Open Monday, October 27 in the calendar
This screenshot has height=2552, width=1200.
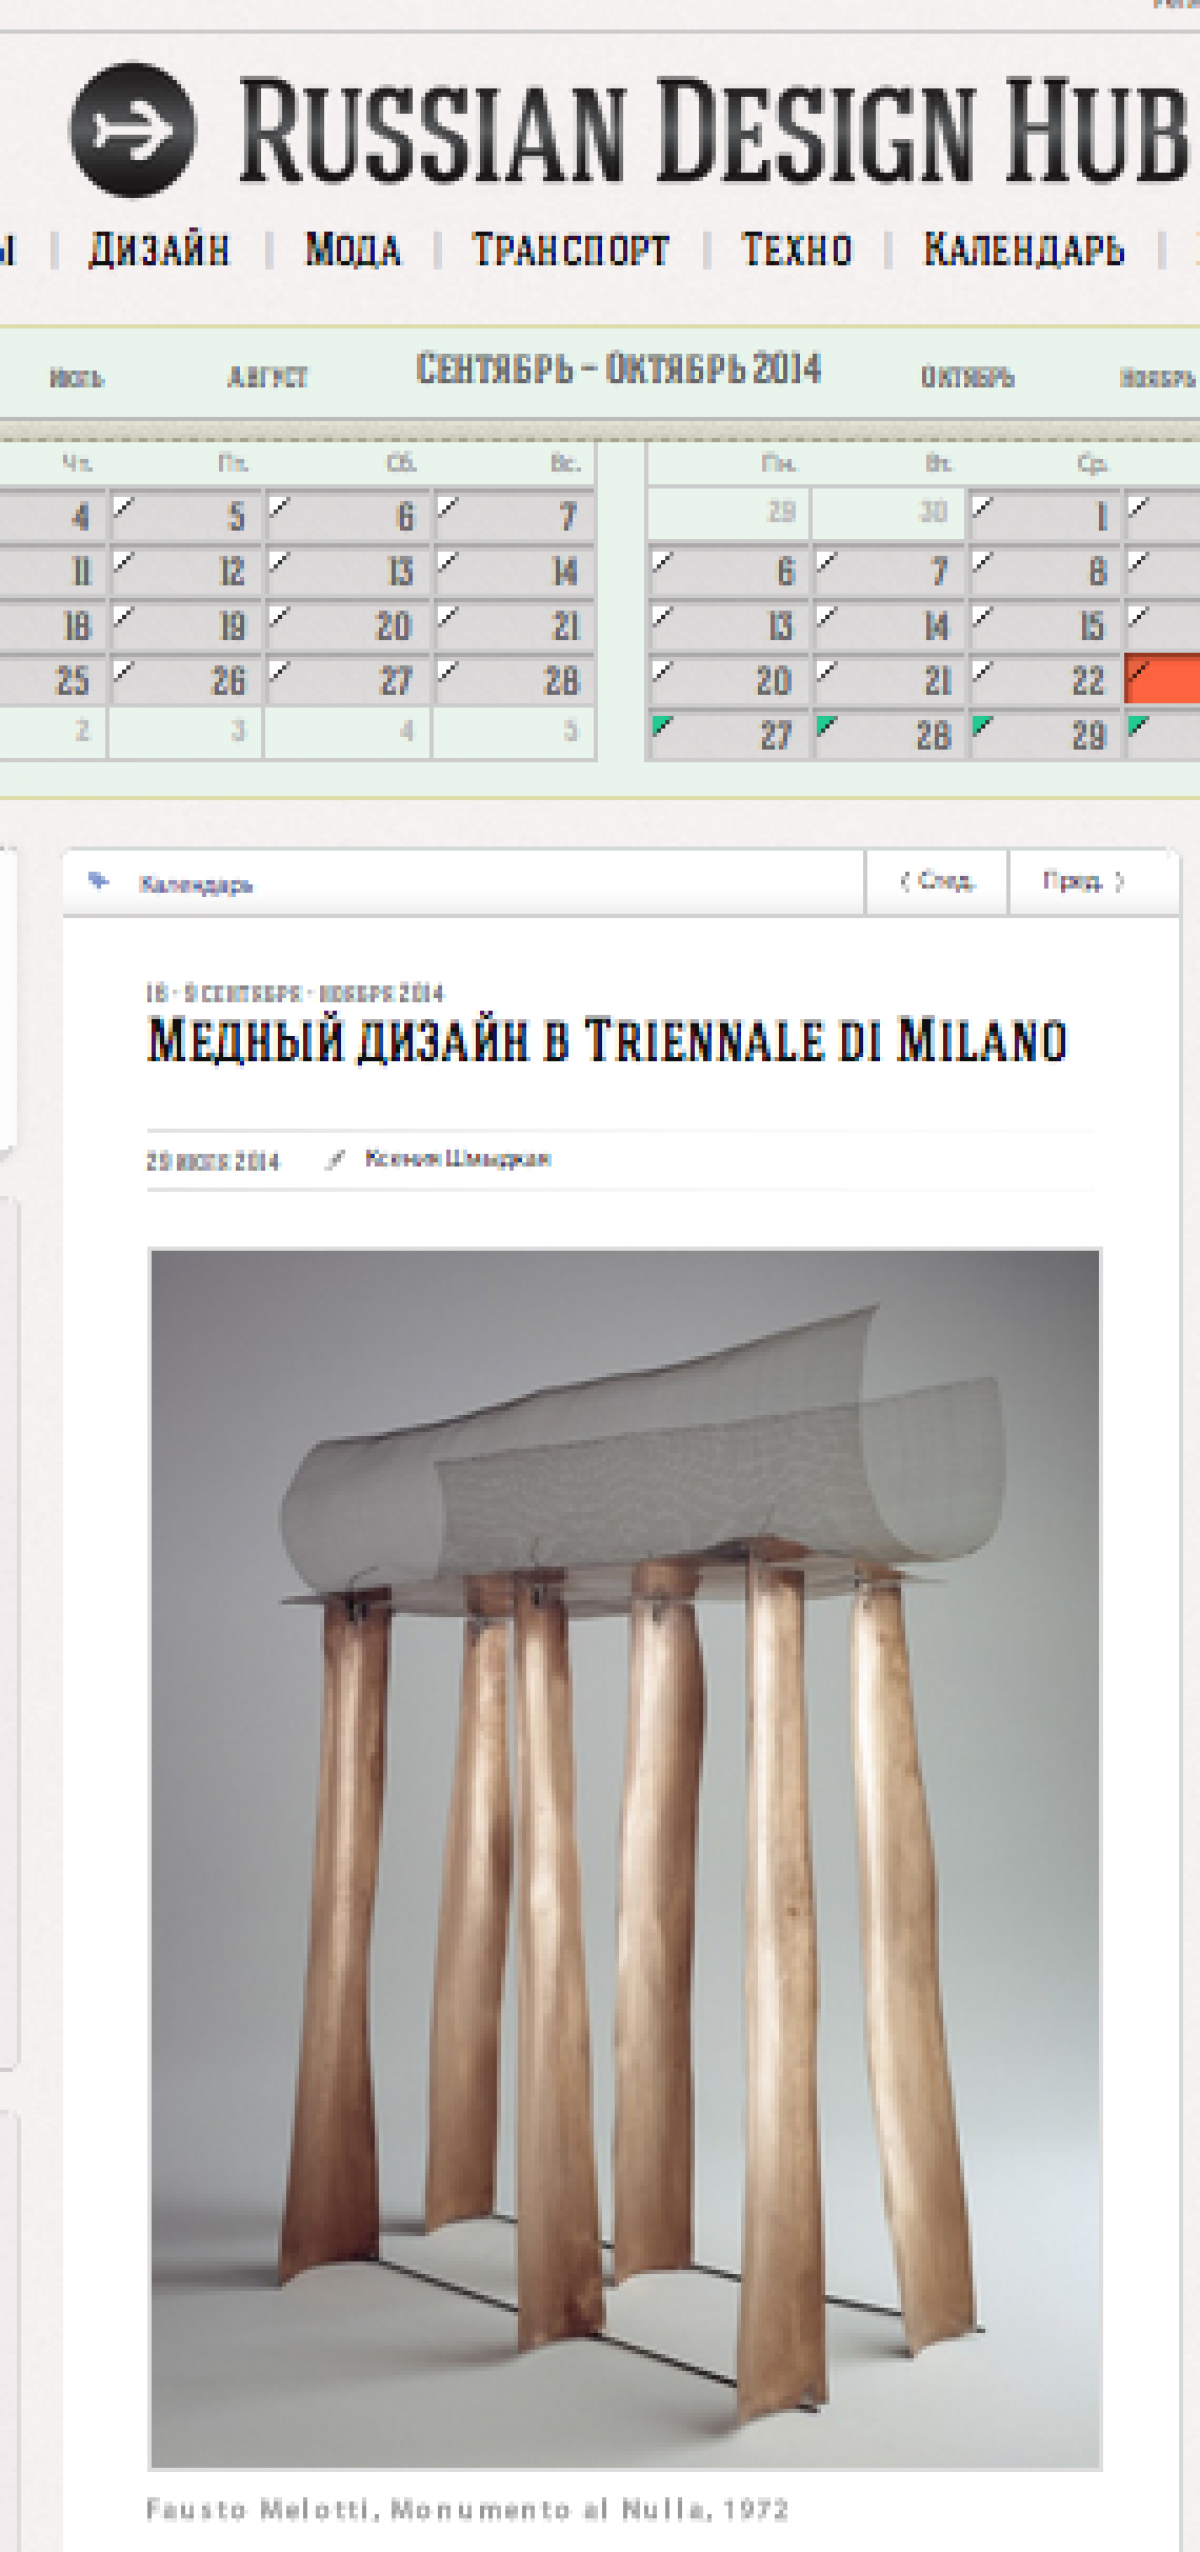[x=728, y=735]
